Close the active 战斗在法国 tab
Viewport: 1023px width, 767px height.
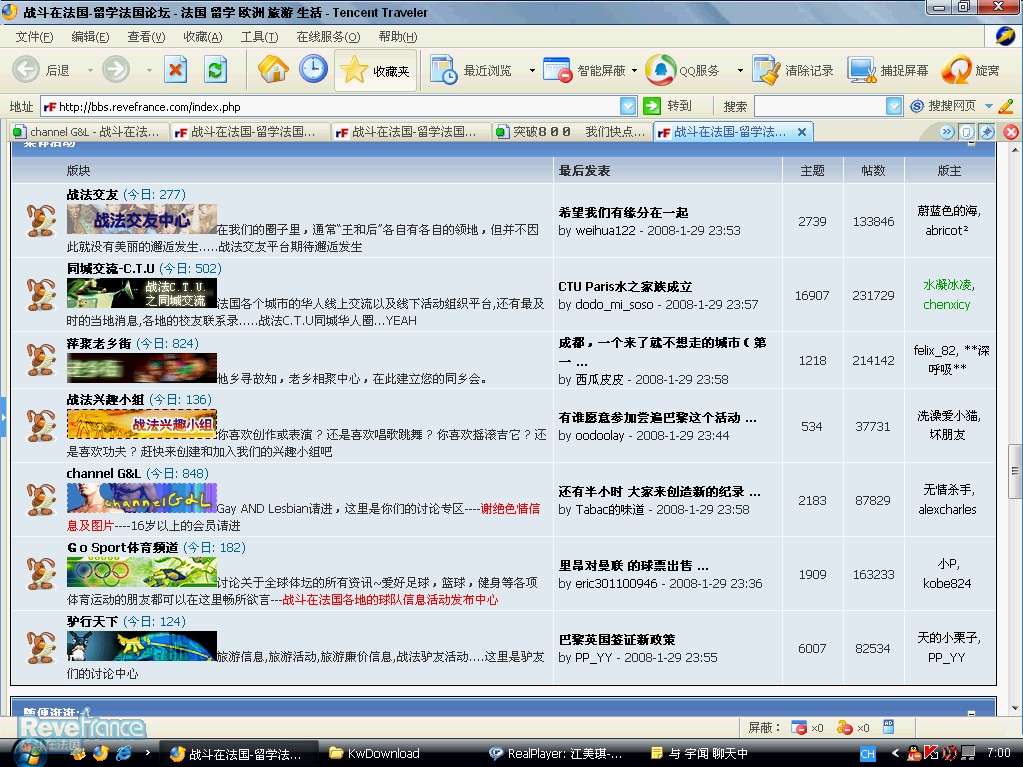pos(802,132)
